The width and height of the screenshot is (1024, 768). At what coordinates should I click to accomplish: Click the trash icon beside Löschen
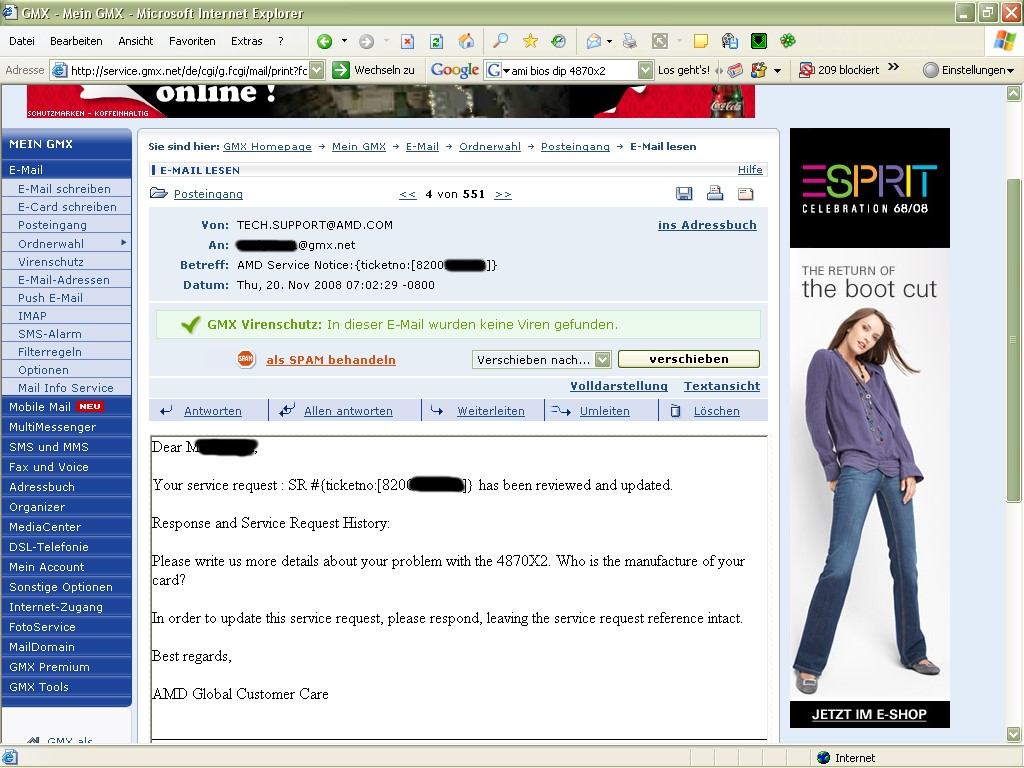pos(676,411)
